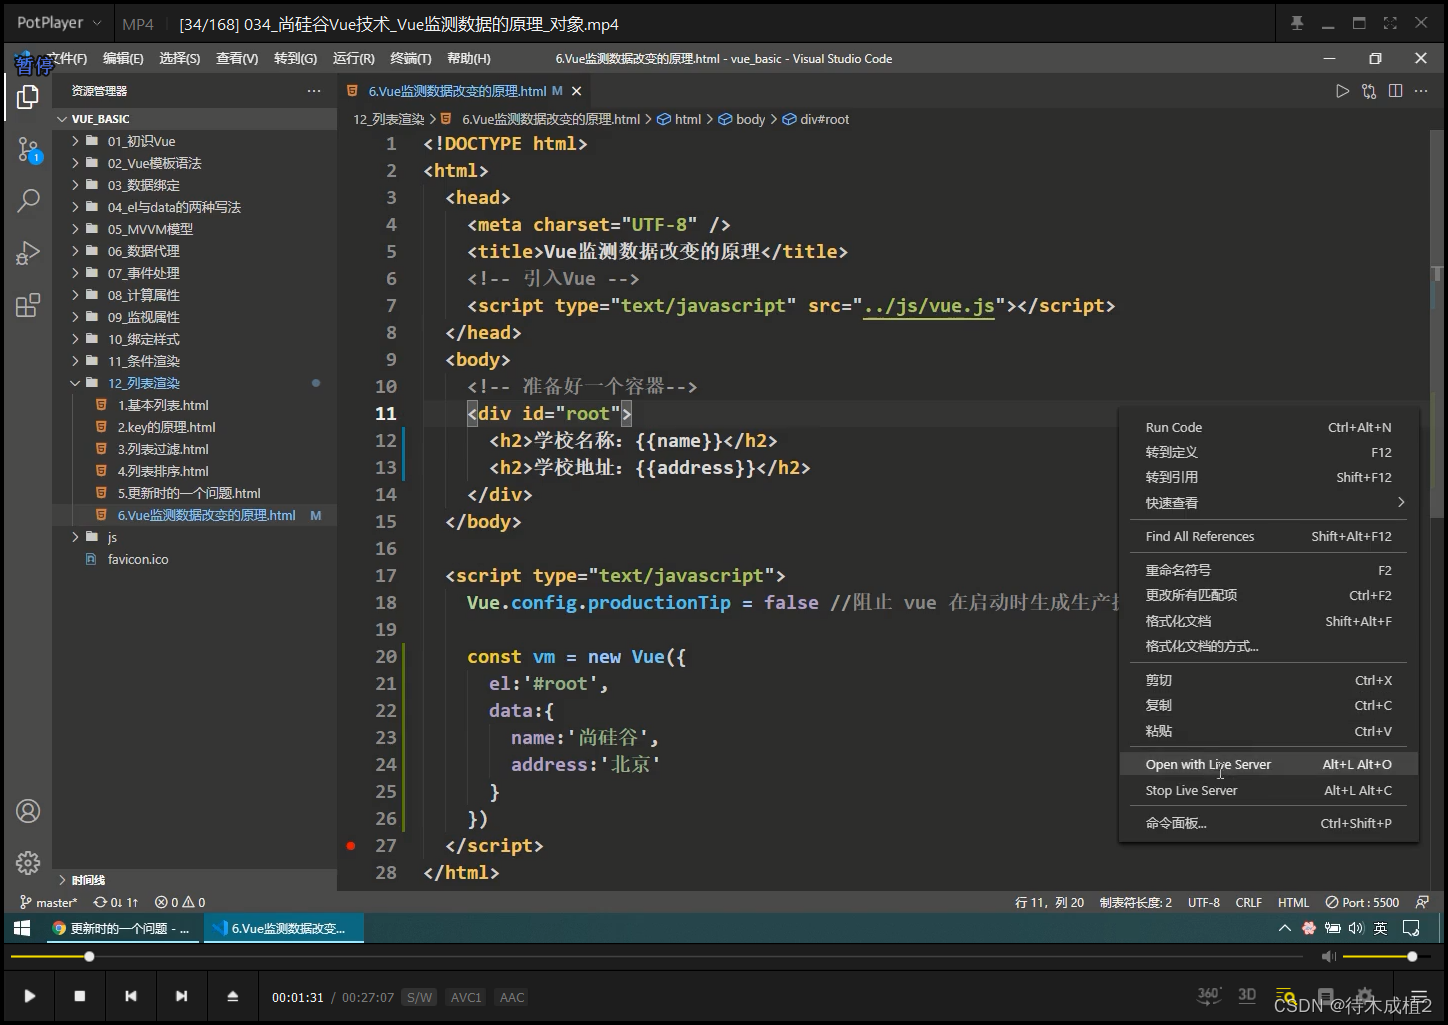Select 格式化文档 from context menu

1268,621
